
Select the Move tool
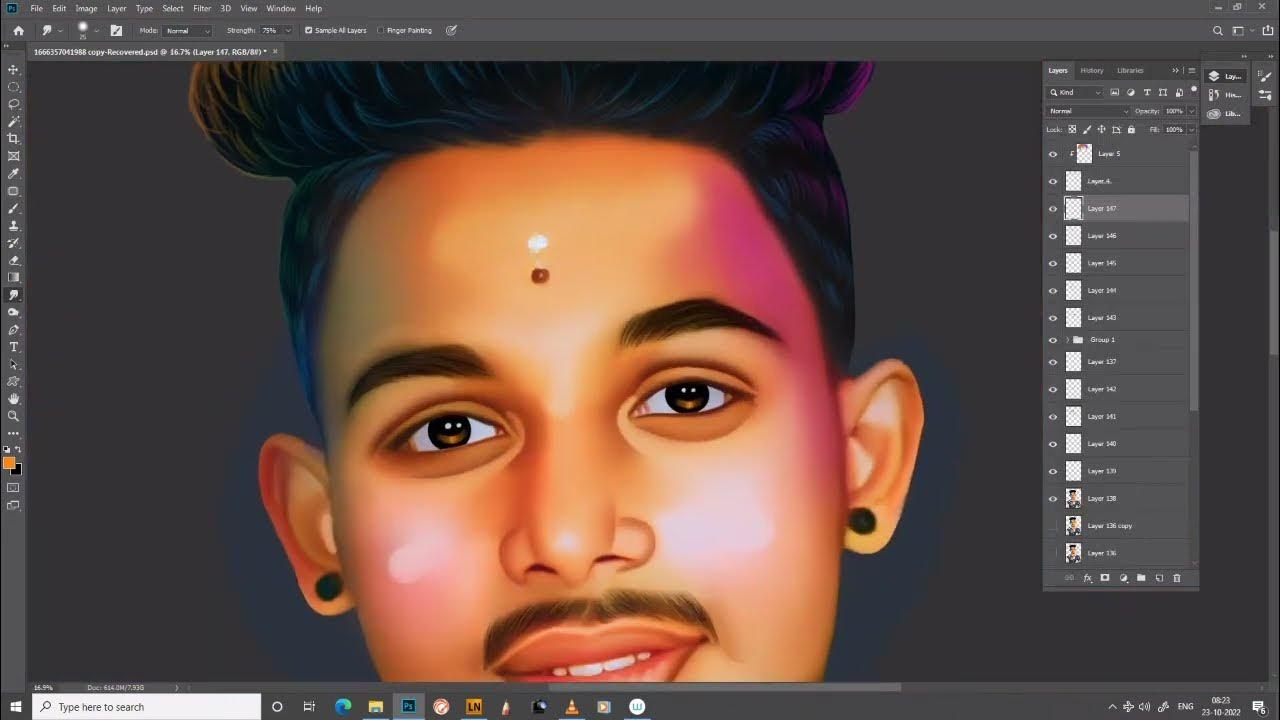coord(14,69)
